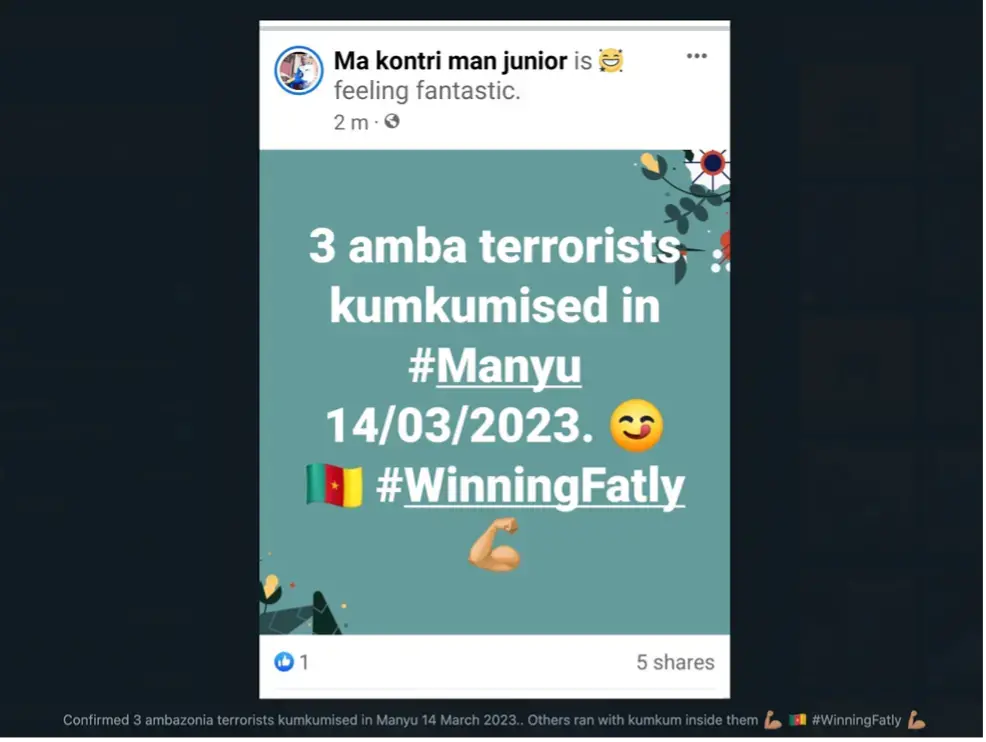The width and height of the screenshot is (986, 742).
Task: Click the poster's round profile picture
Action: pos(299,70)
